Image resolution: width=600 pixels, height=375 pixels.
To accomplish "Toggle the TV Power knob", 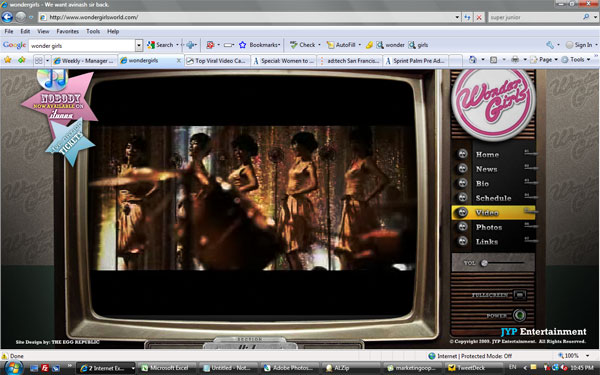I will click(519, 315).
